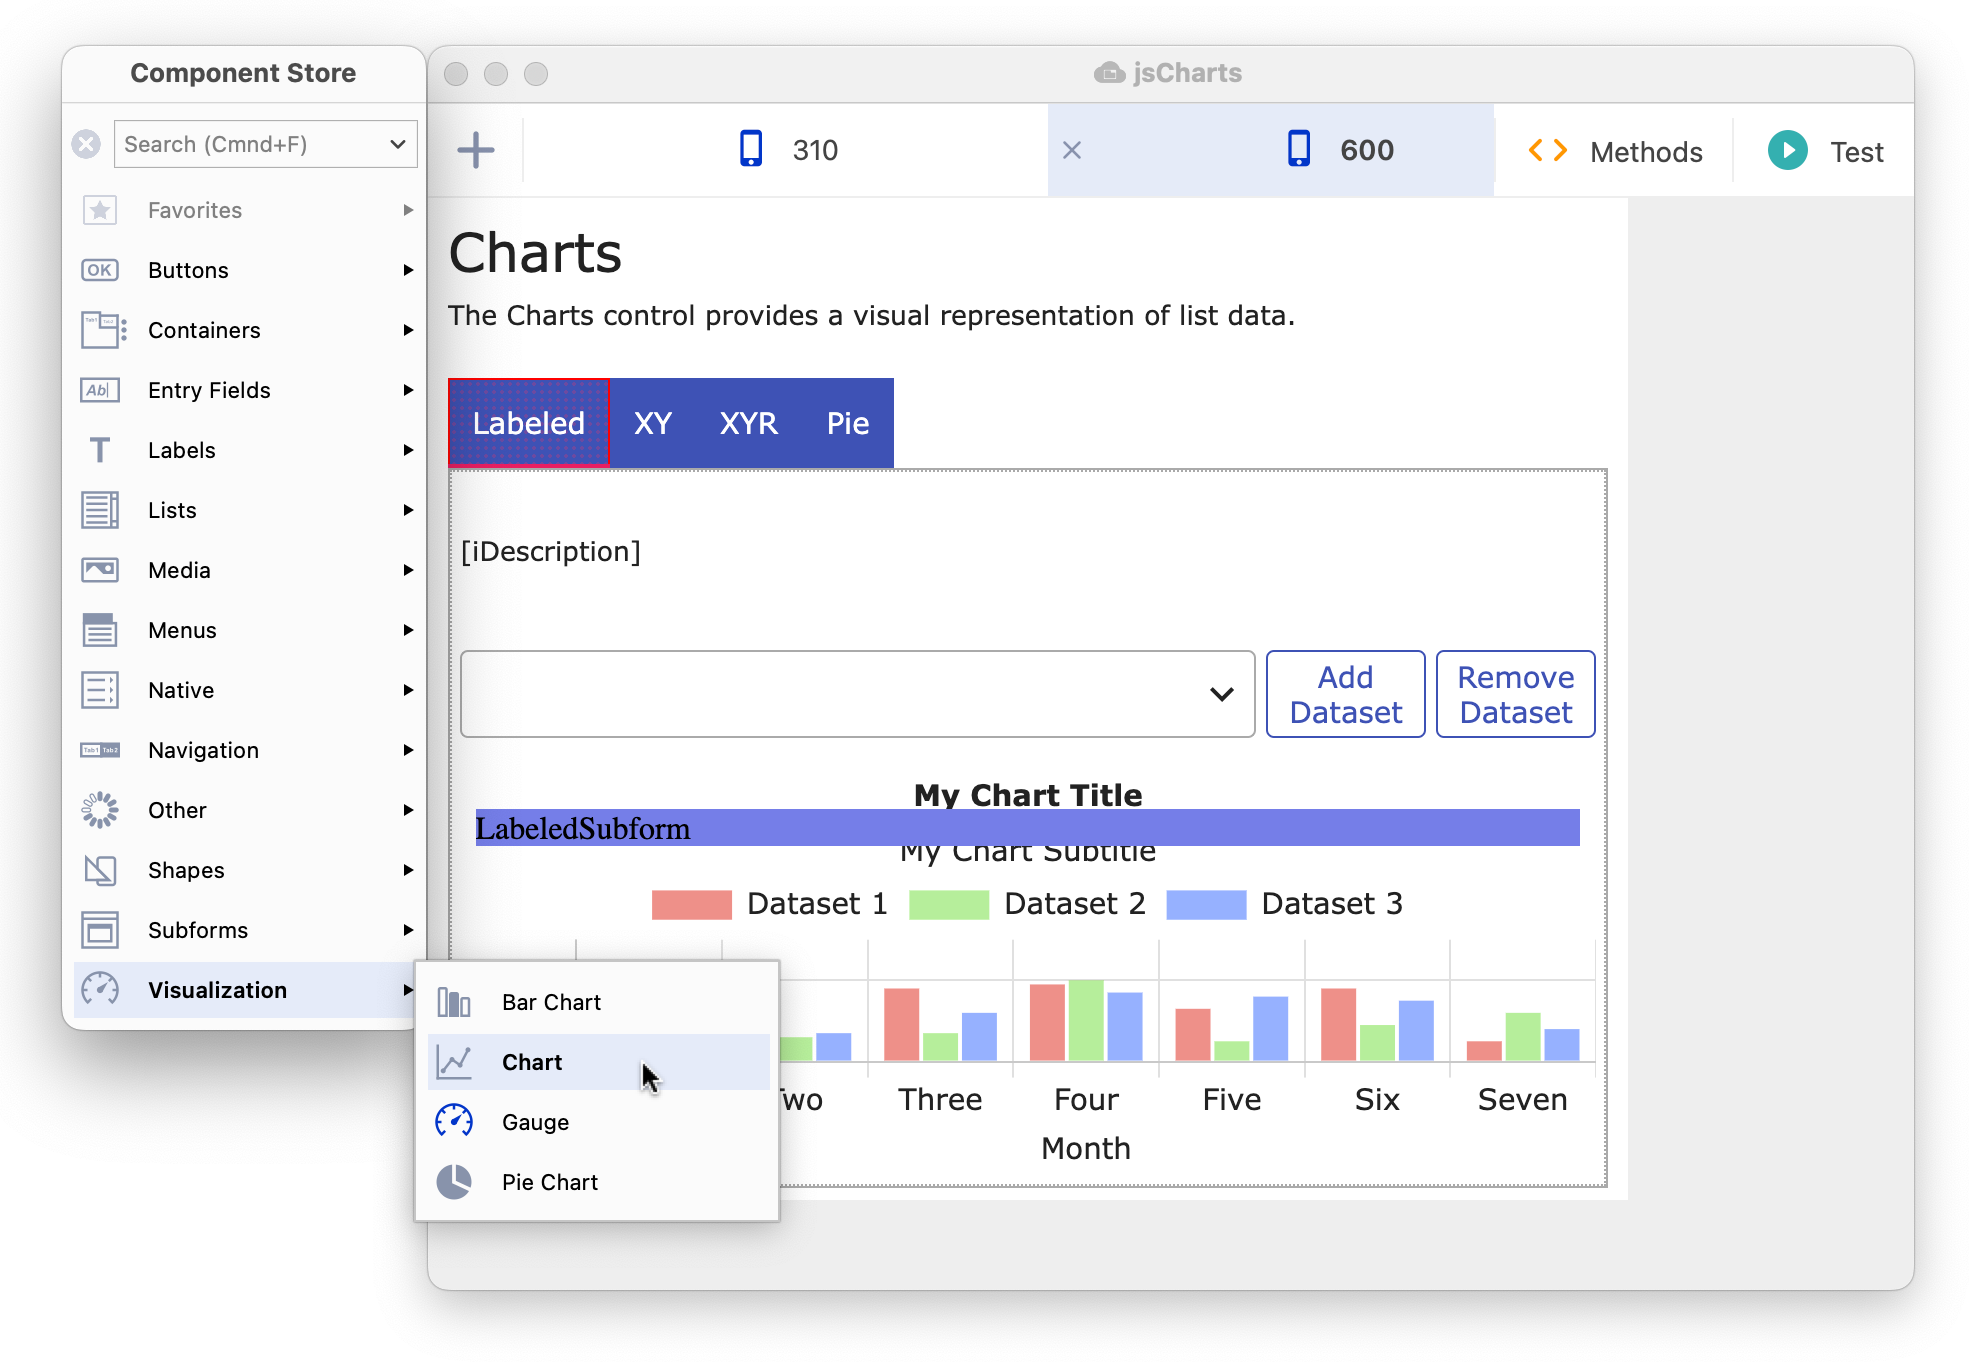1977x1368 pixels.
Task: Click the Gauge dial icon in submenu
Action: click(454, 1122)
